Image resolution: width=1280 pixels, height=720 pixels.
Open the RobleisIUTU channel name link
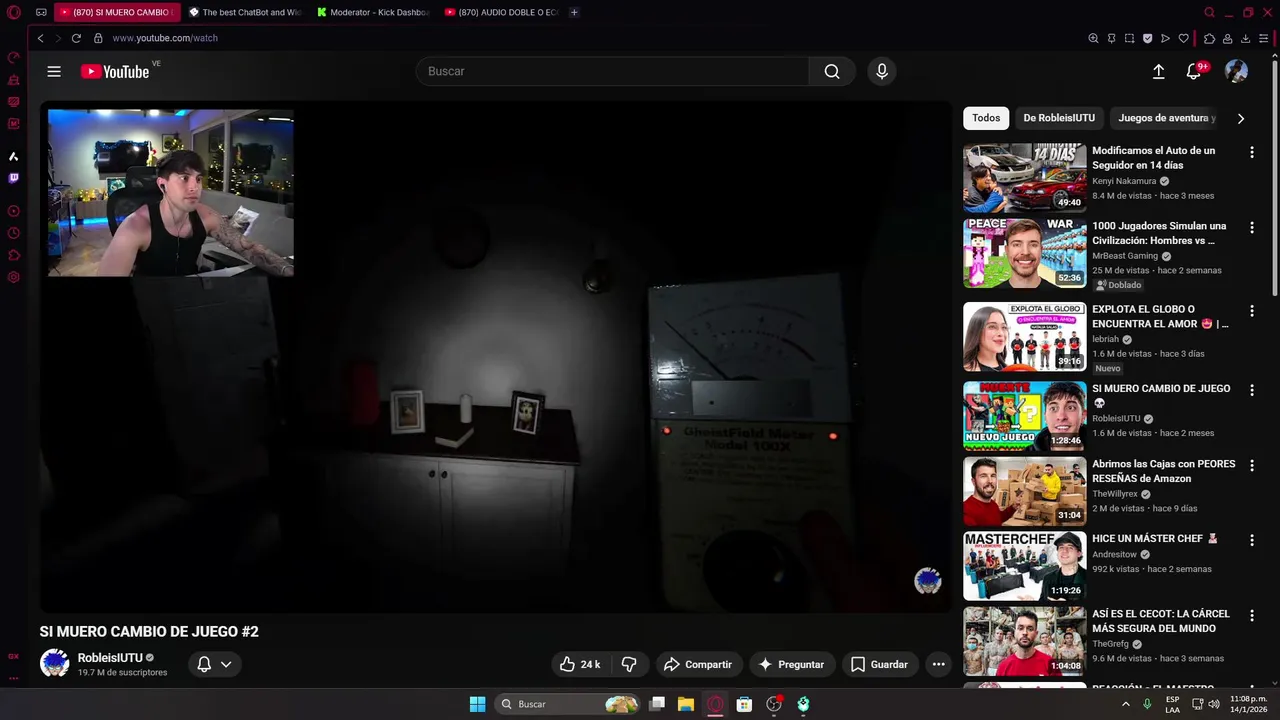[x=110, y=658]
